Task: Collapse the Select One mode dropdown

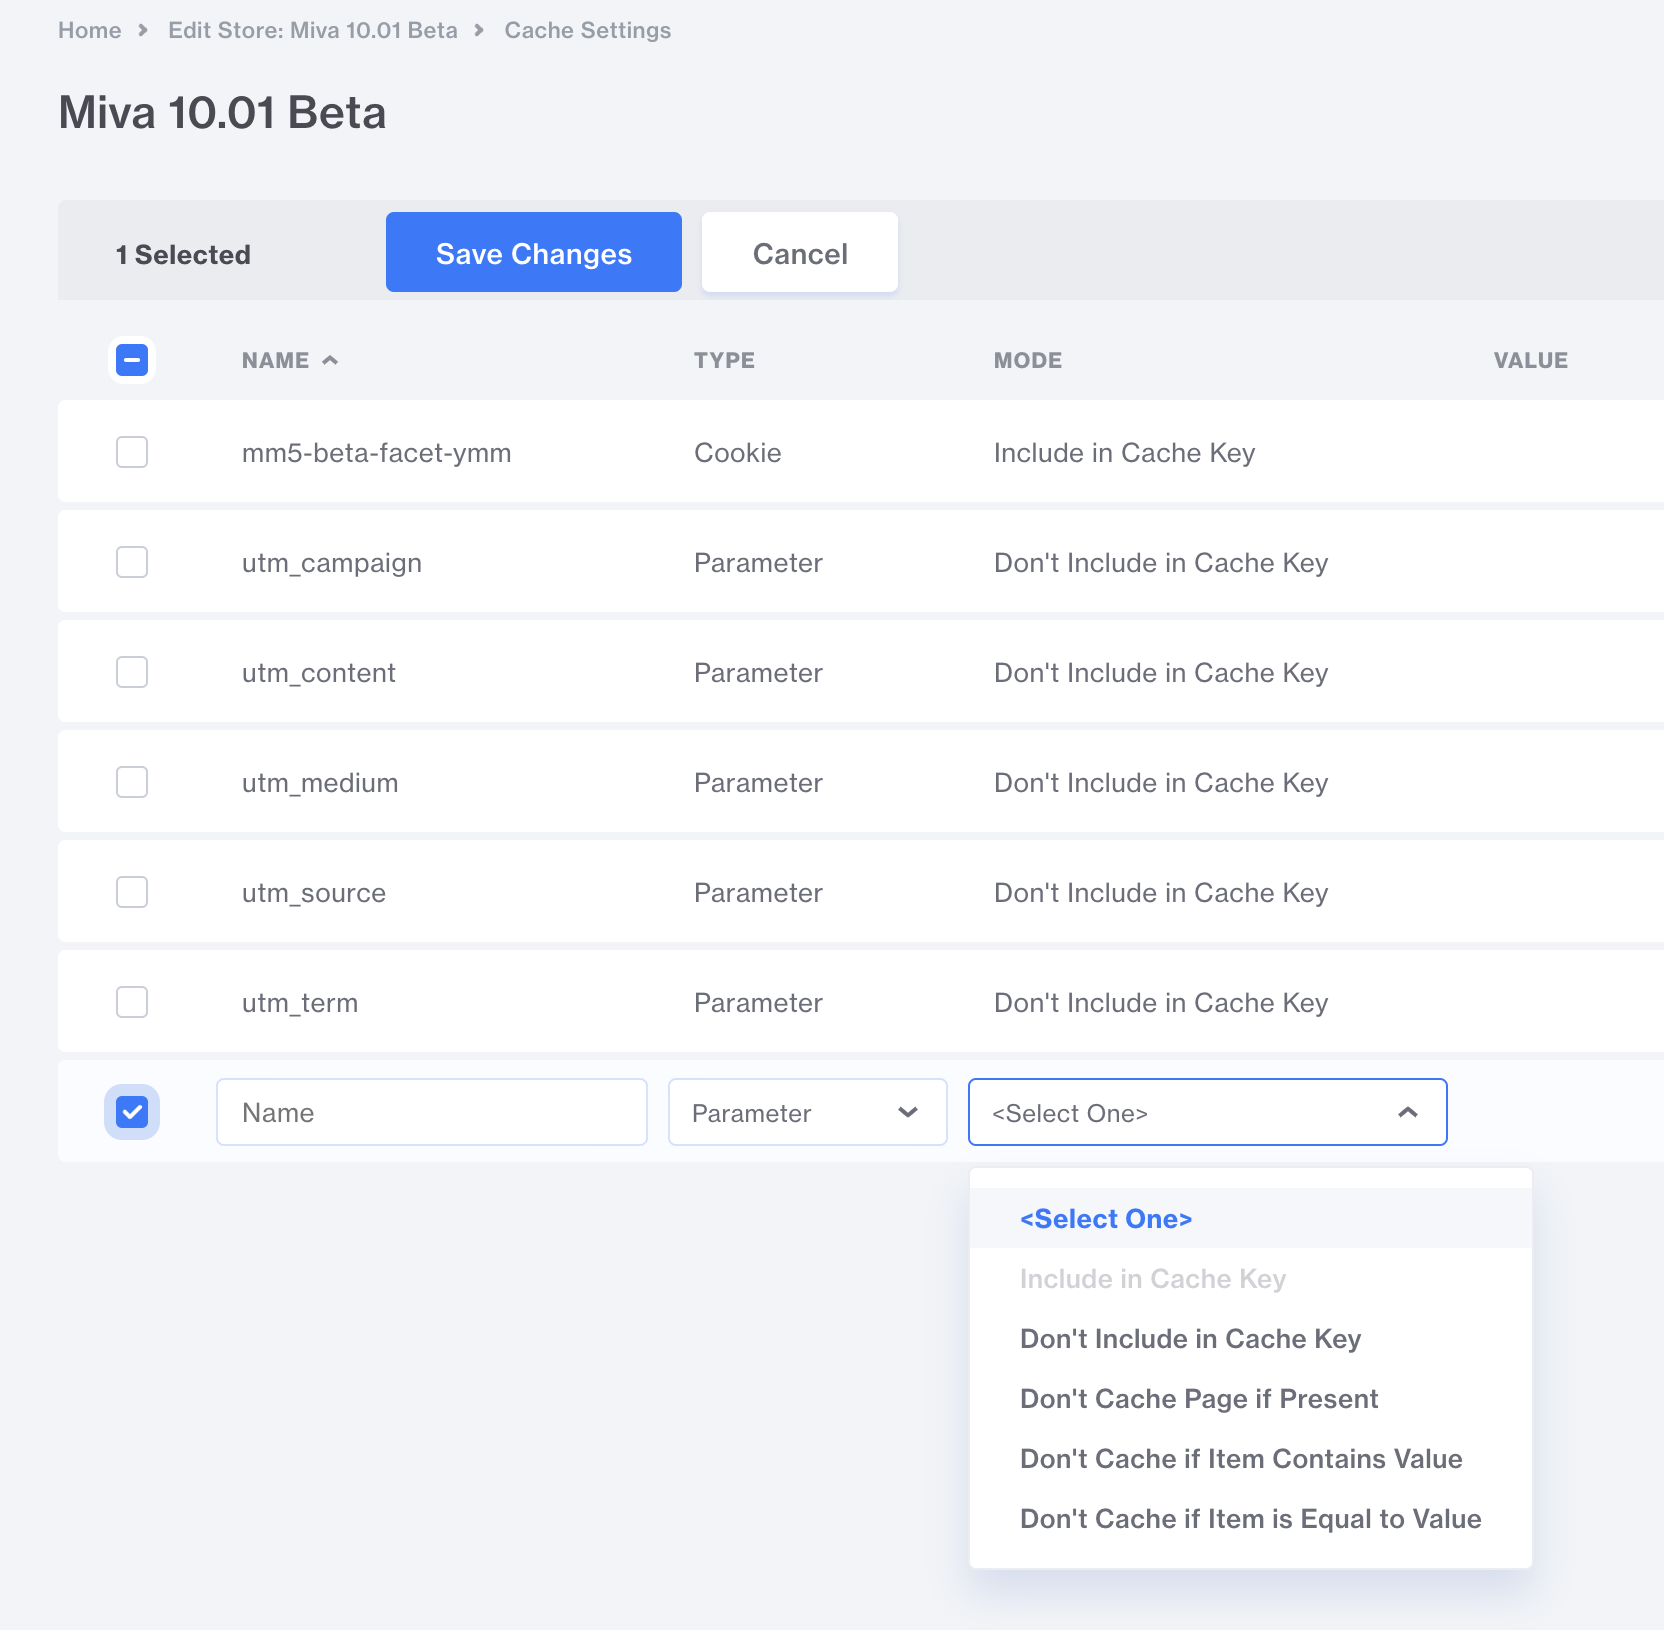Action: pos(1208,1112)
